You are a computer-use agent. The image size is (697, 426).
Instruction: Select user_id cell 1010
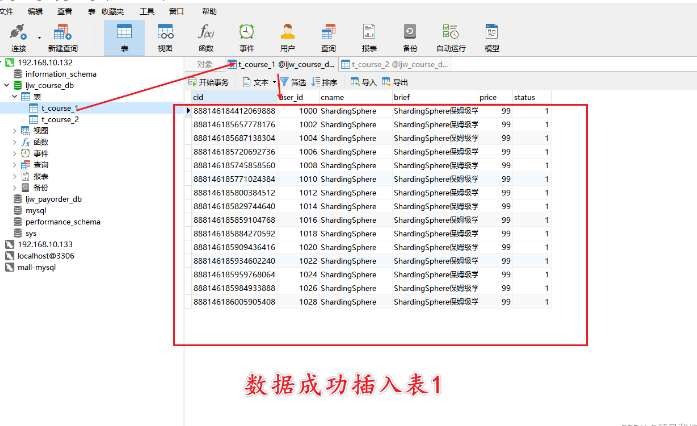coord(298,179)
